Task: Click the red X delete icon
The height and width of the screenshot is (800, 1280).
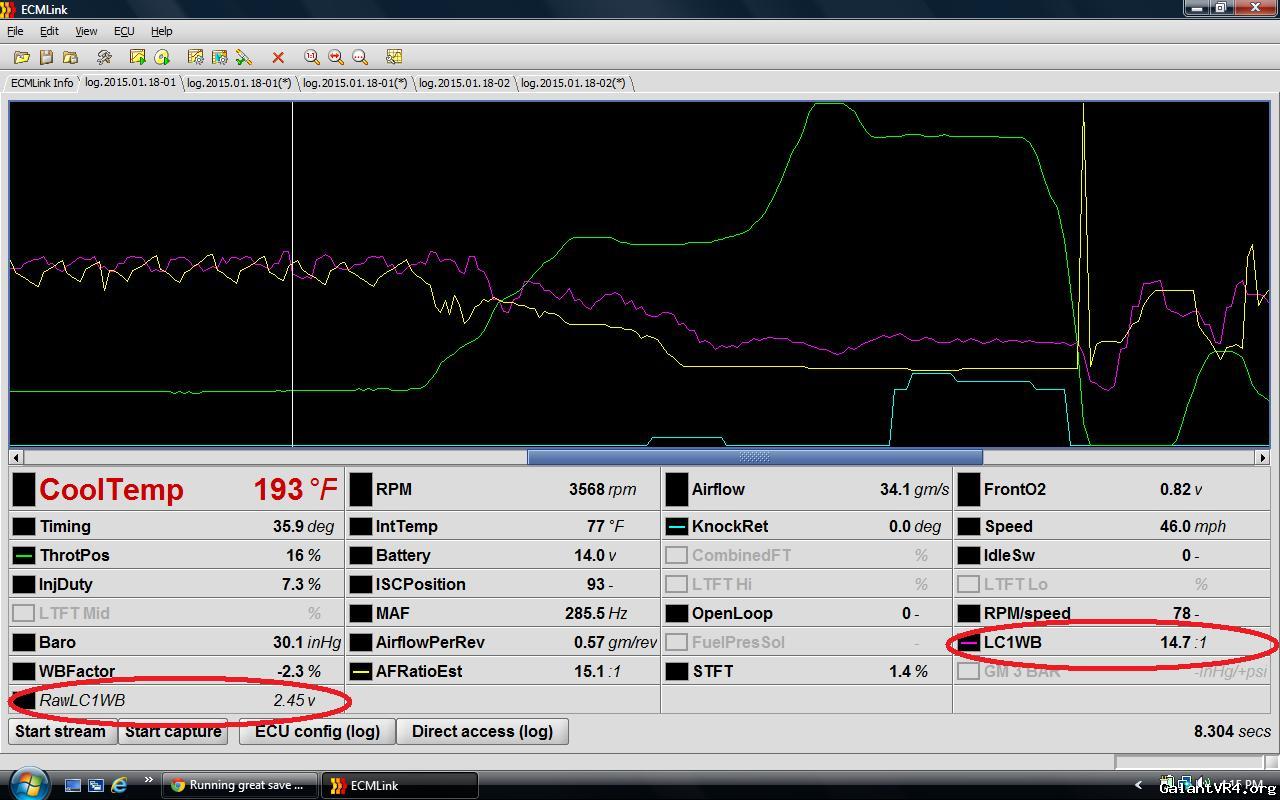Action: pos(278,58)
